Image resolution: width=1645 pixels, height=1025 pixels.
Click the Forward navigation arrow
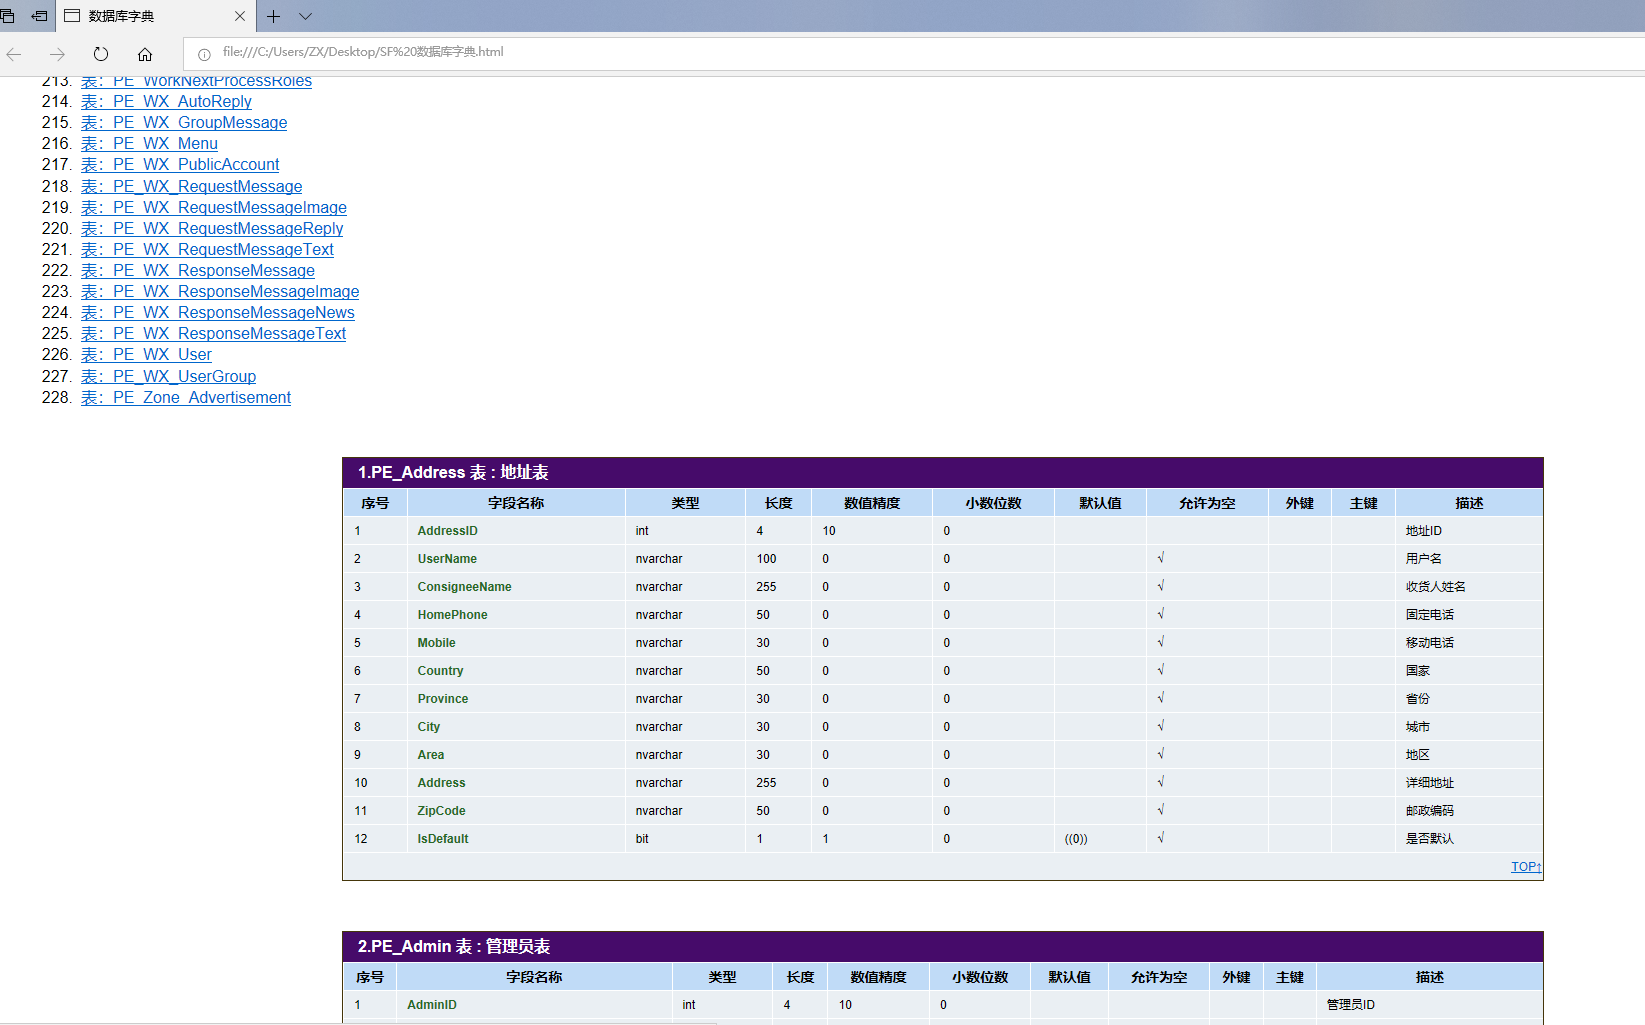tap(57, 54)
